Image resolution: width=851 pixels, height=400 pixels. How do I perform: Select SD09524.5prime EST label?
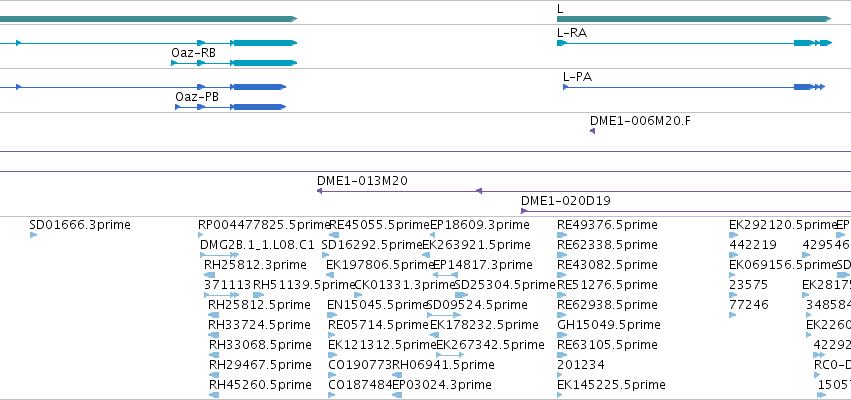(478, 305)
